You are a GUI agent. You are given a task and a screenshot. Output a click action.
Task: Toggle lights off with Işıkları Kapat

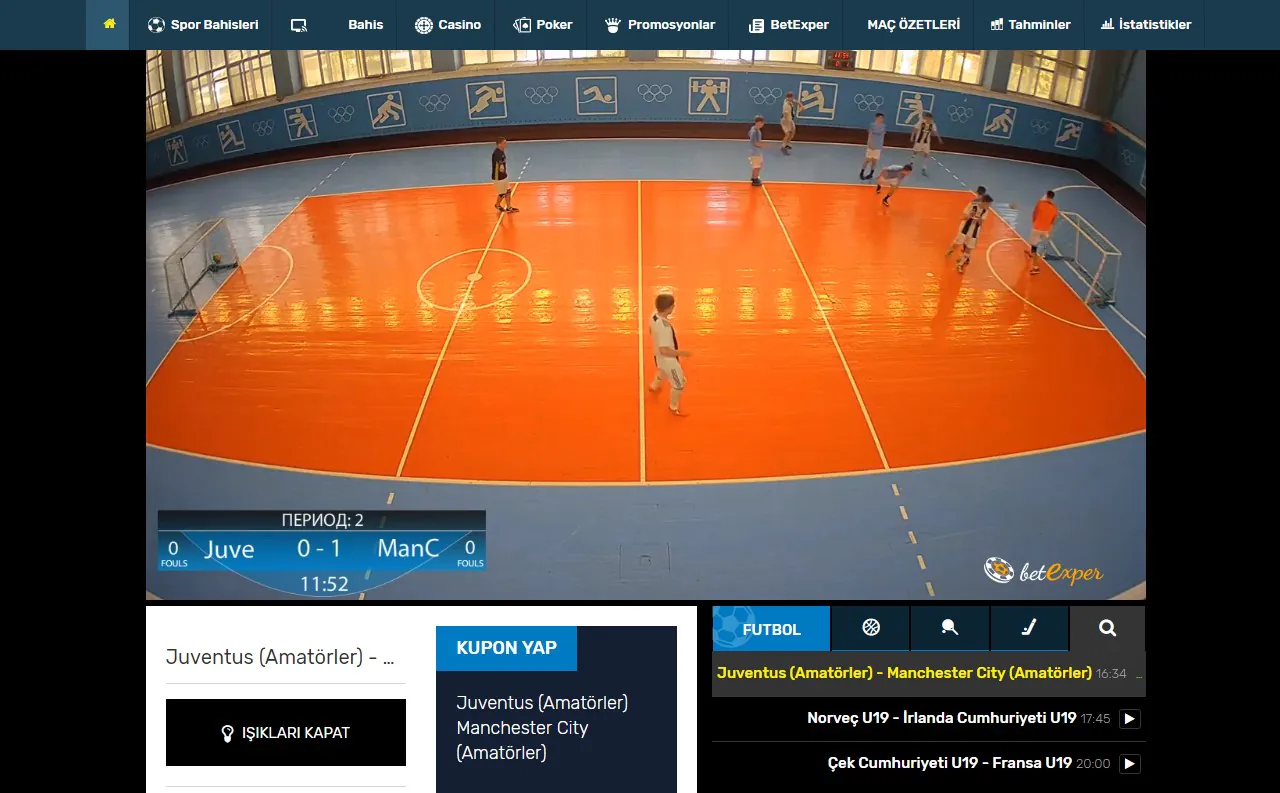(286, 732)
